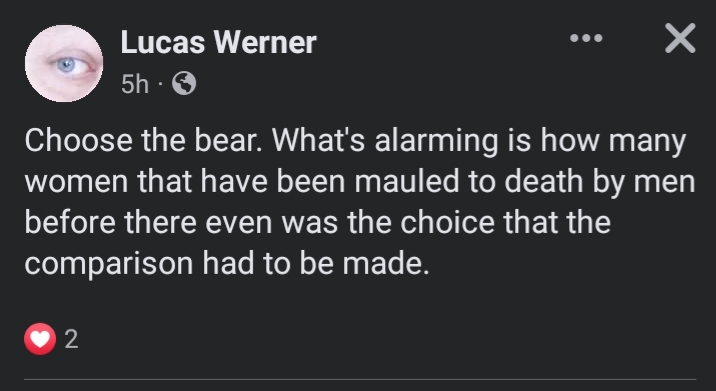Expand post actions via the ellipsis
716x391 pixels.
(586, 38)
